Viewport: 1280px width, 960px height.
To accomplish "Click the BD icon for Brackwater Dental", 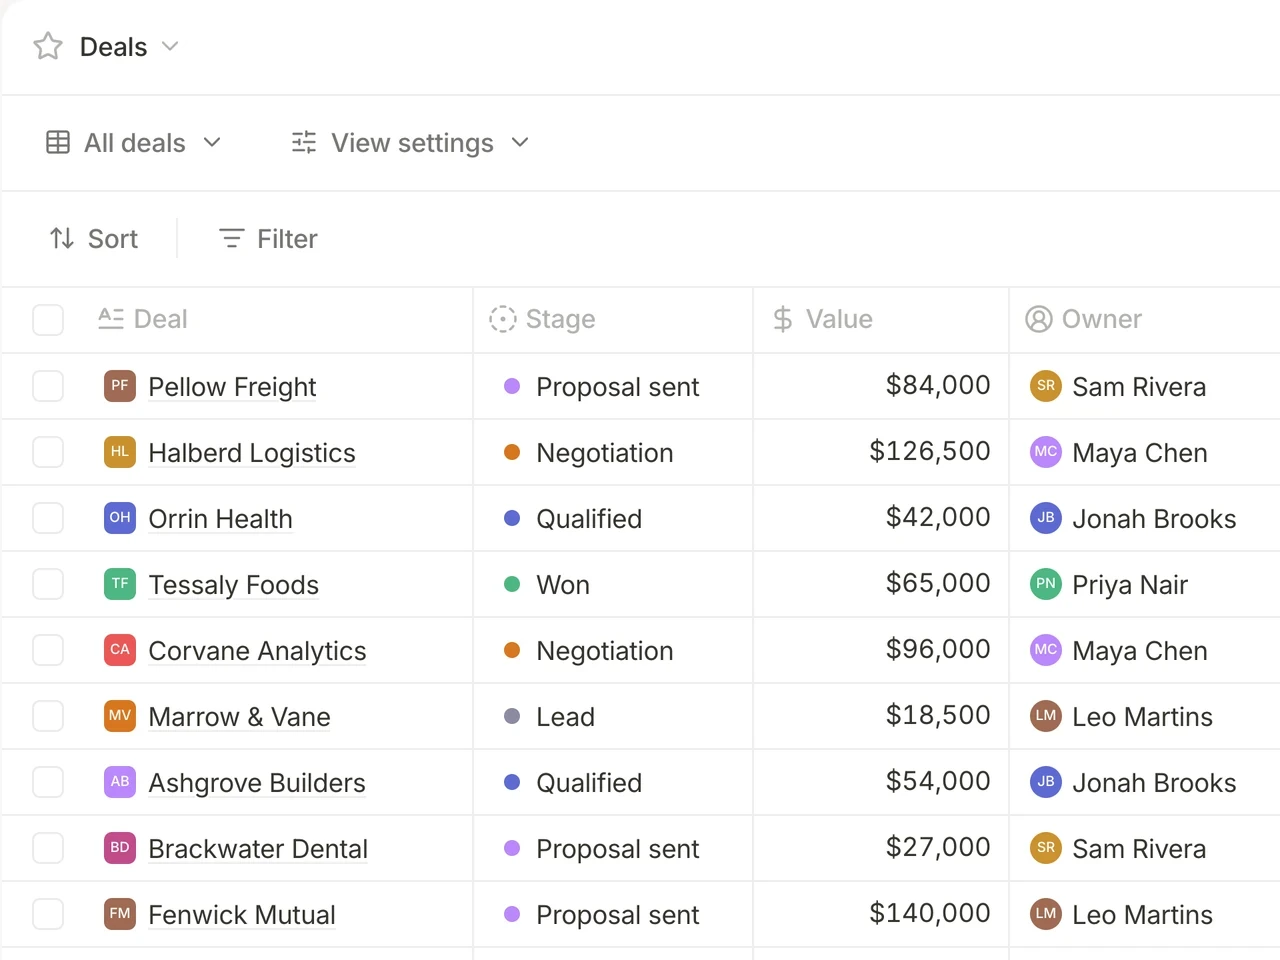I will pyautogui.click(x=120, y=847).
